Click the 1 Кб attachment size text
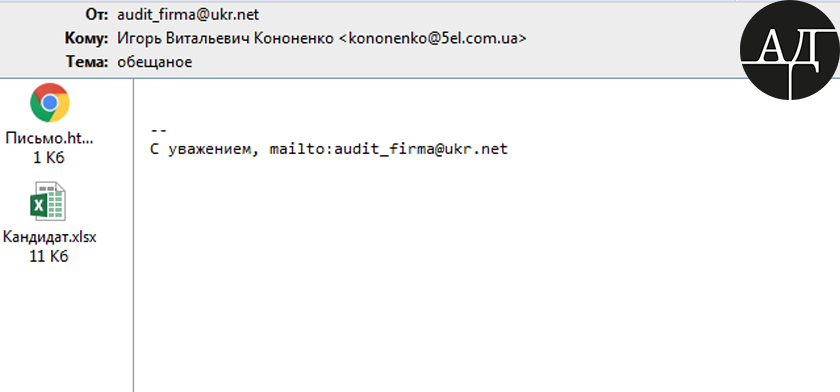Viewport: 840px width, 392px height. pos(49,158)
